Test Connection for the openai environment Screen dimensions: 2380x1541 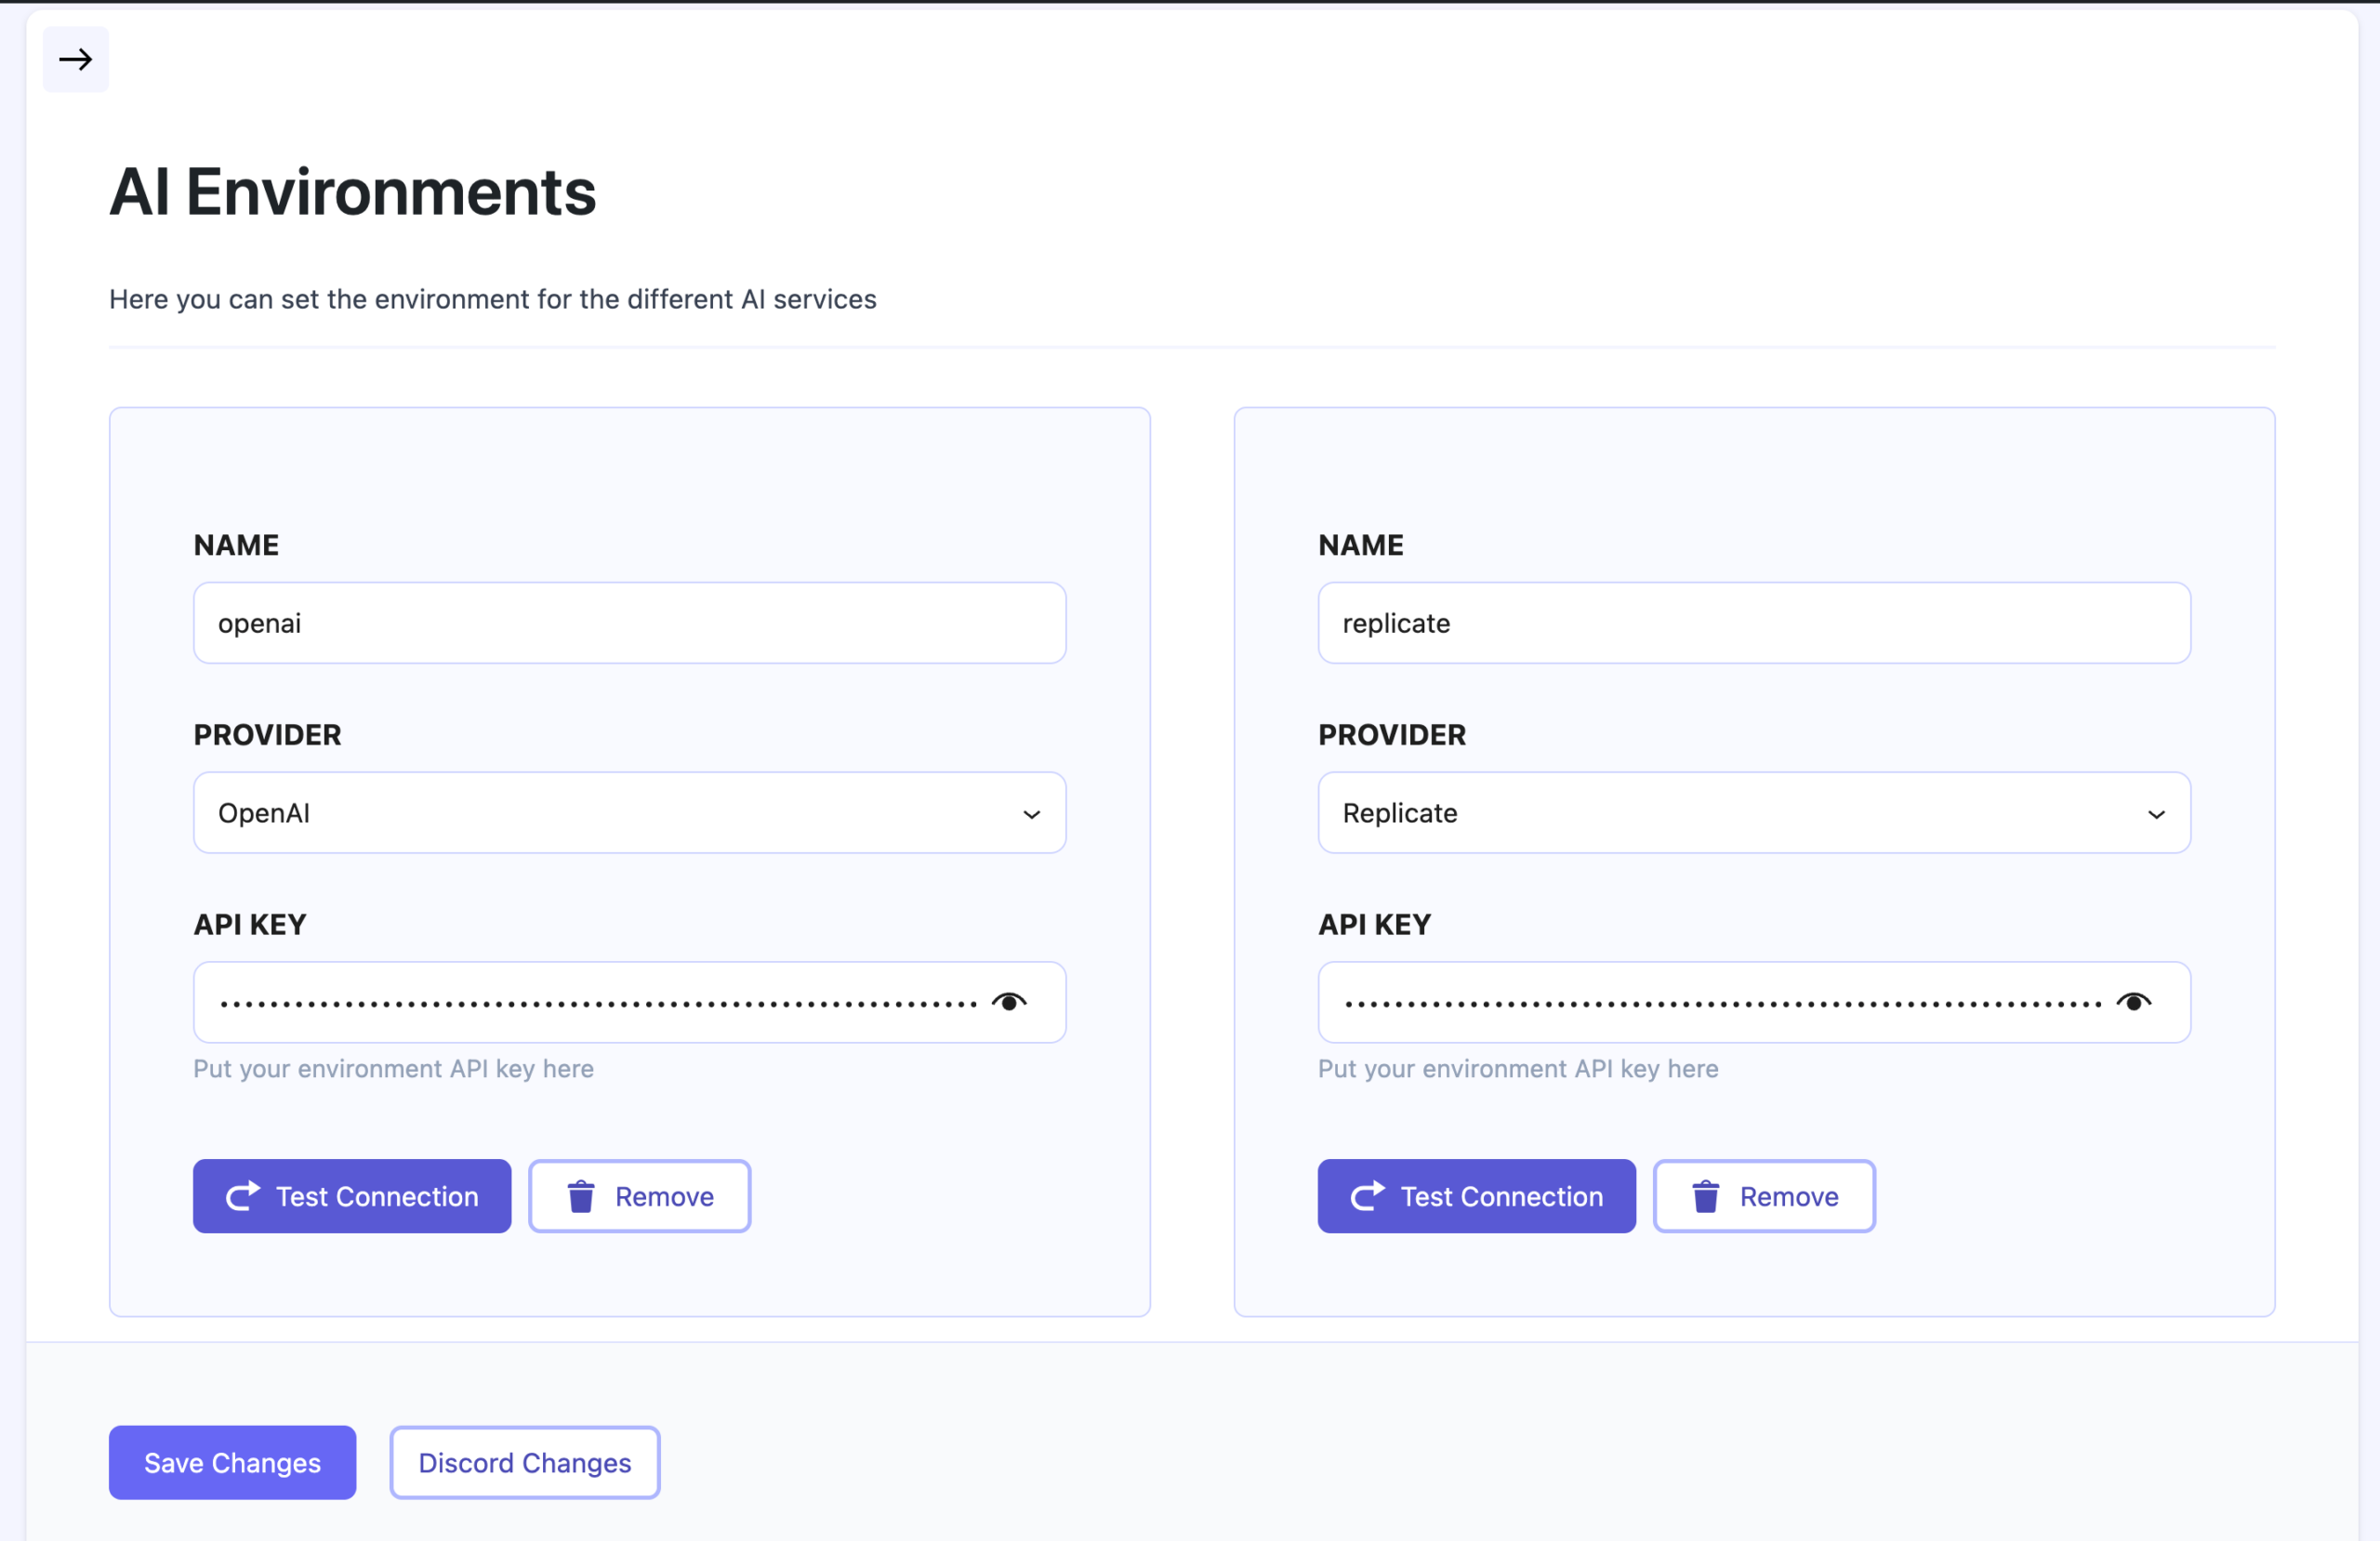pos(352,1196)
